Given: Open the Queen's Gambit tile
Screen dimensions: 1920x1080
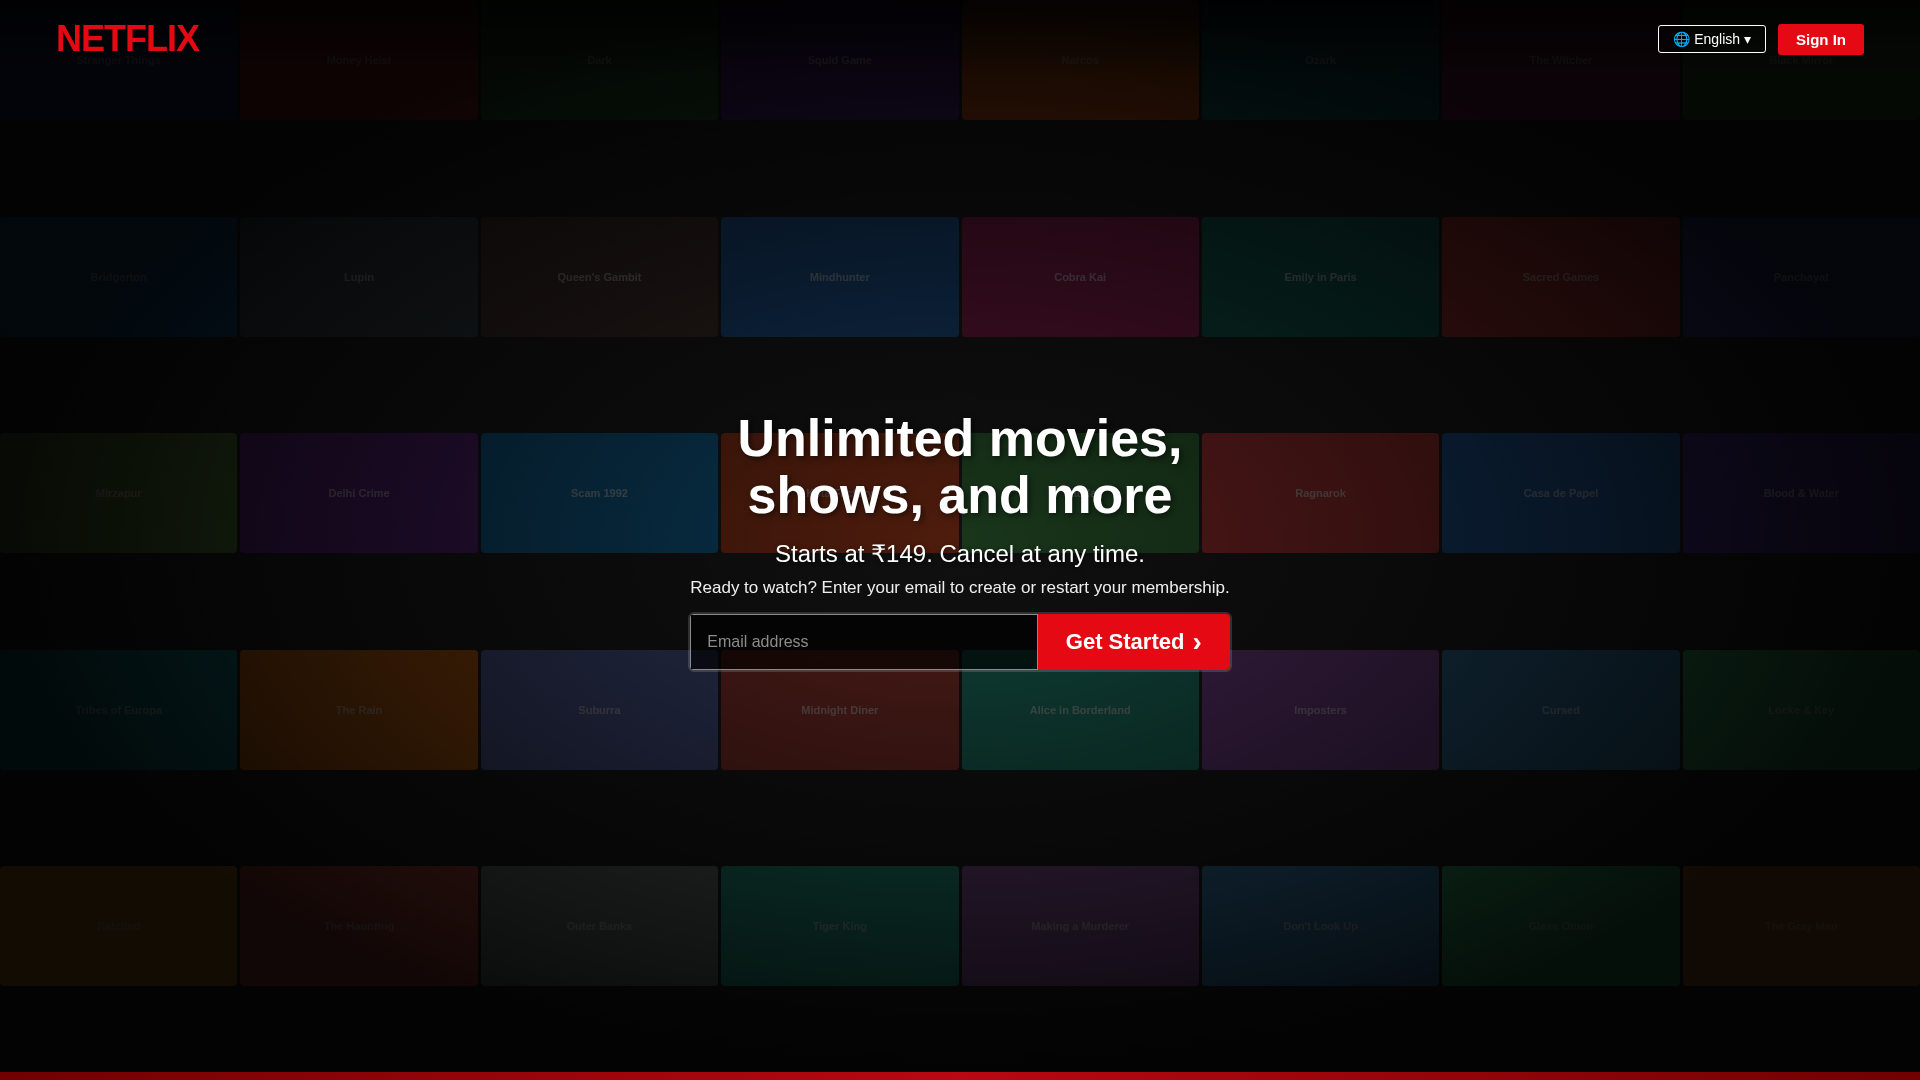Looking at the screenshot, I should click(599, 277).
